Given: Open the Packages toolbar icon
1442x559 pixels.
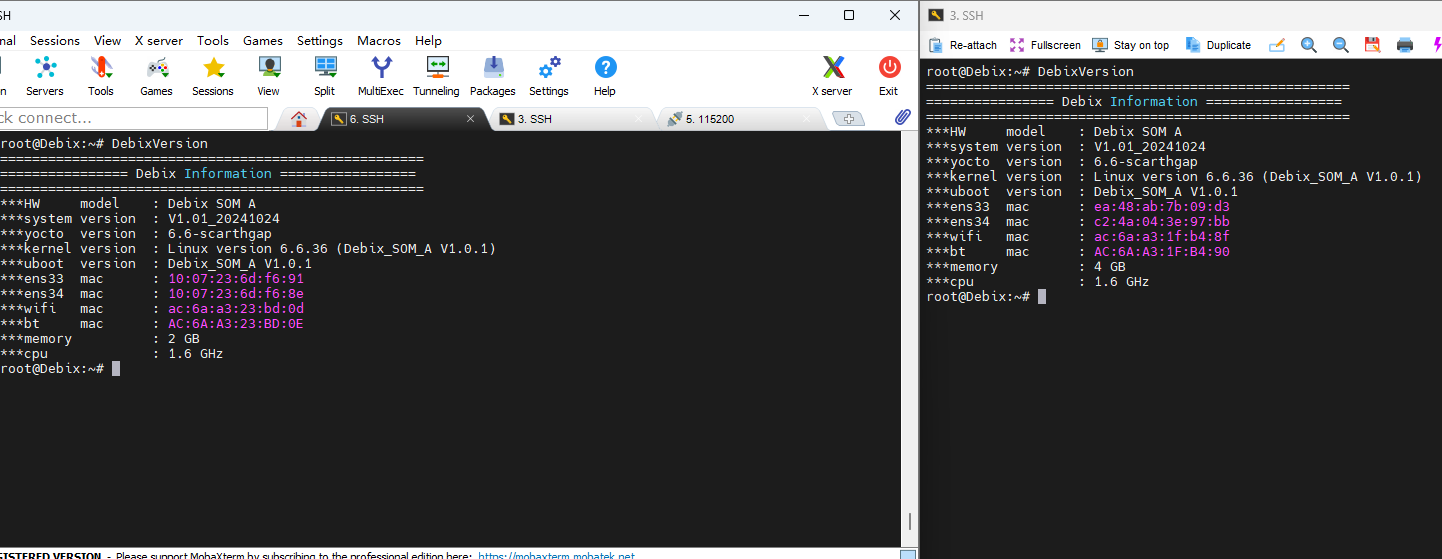Looking at the screenshot, I should click(493, 76).
